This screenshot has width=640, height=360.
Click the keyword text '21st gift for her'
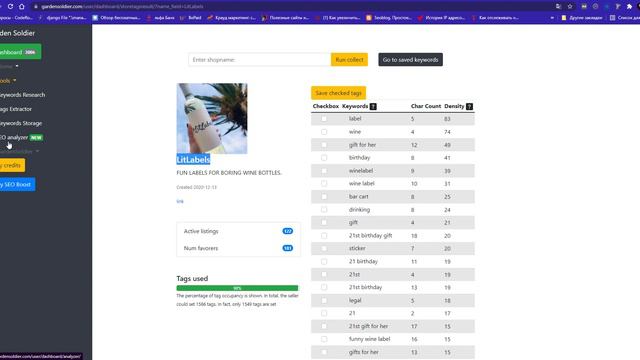coord(369,326)
